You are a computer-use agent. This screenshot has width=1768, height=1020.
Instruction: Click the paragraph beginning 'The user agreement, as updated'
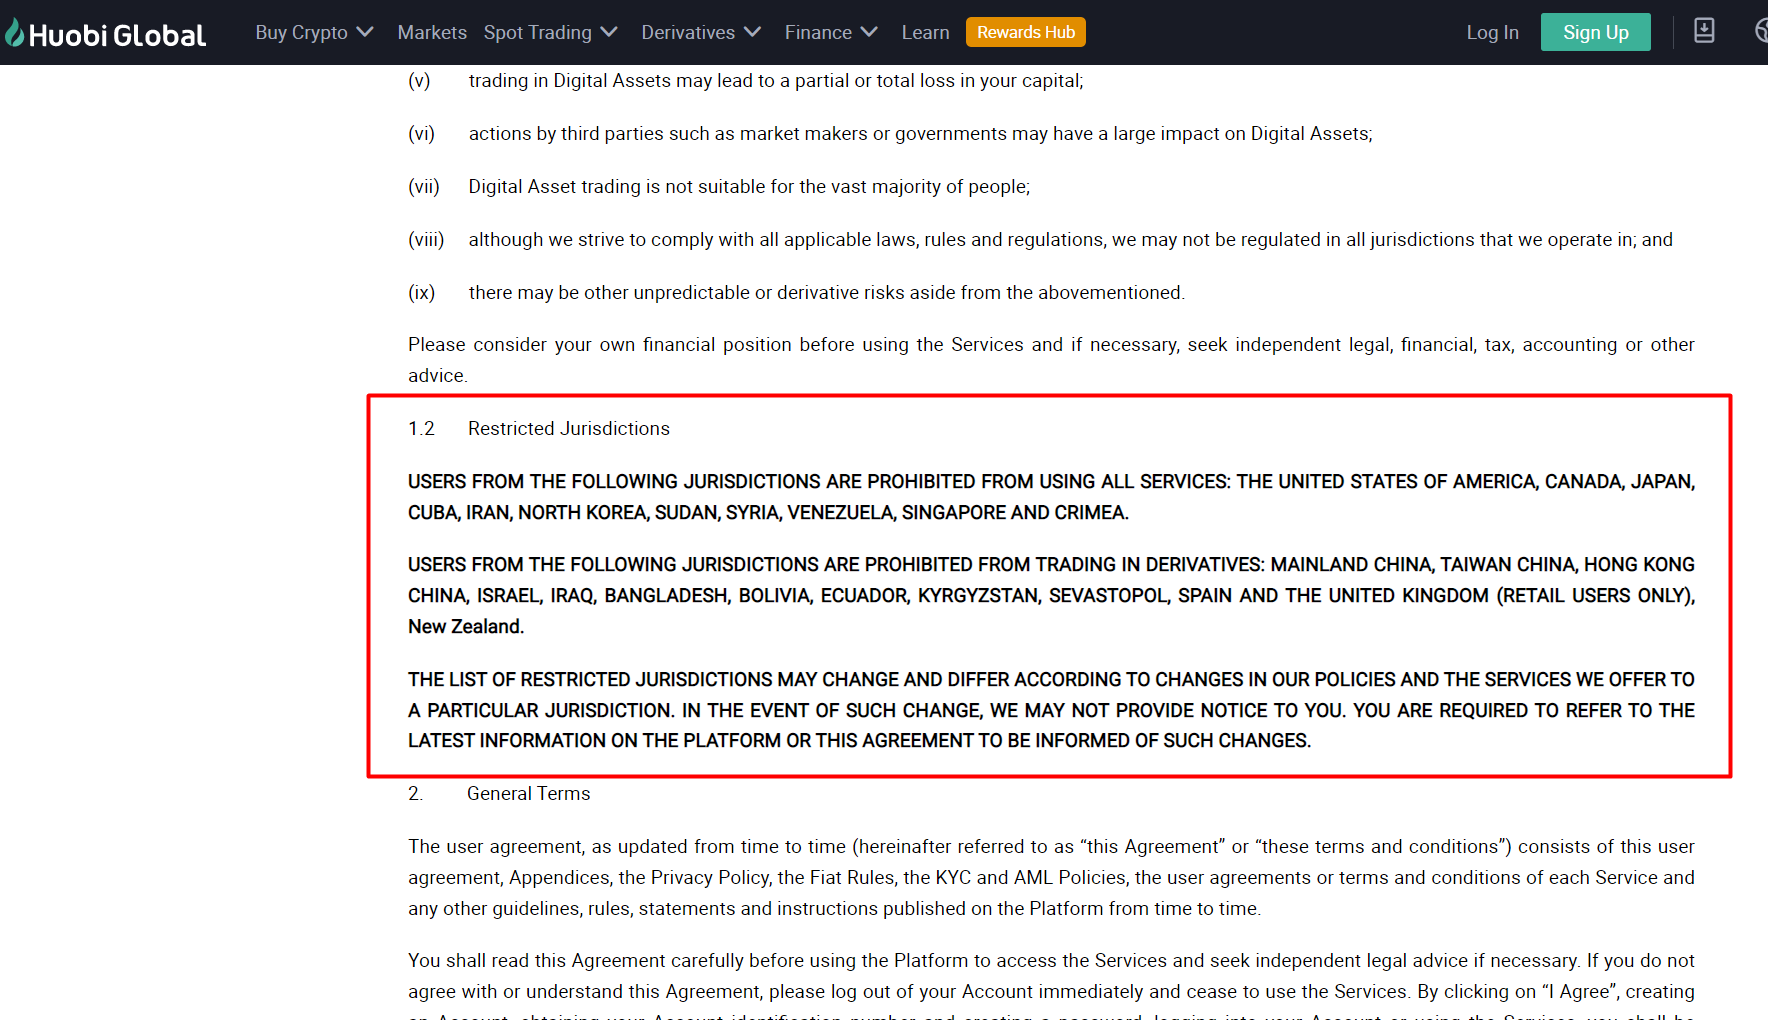[x=1051, y=877]
